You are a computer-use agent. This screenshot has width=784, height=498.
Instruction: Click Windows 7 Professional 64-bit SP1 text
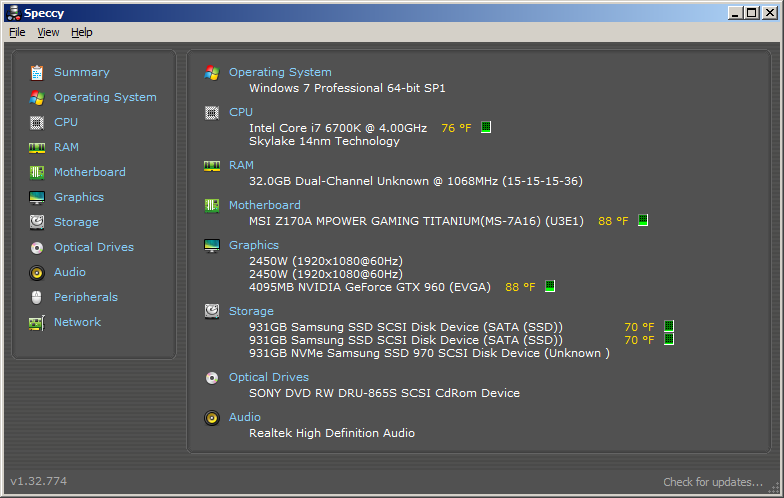347,88
